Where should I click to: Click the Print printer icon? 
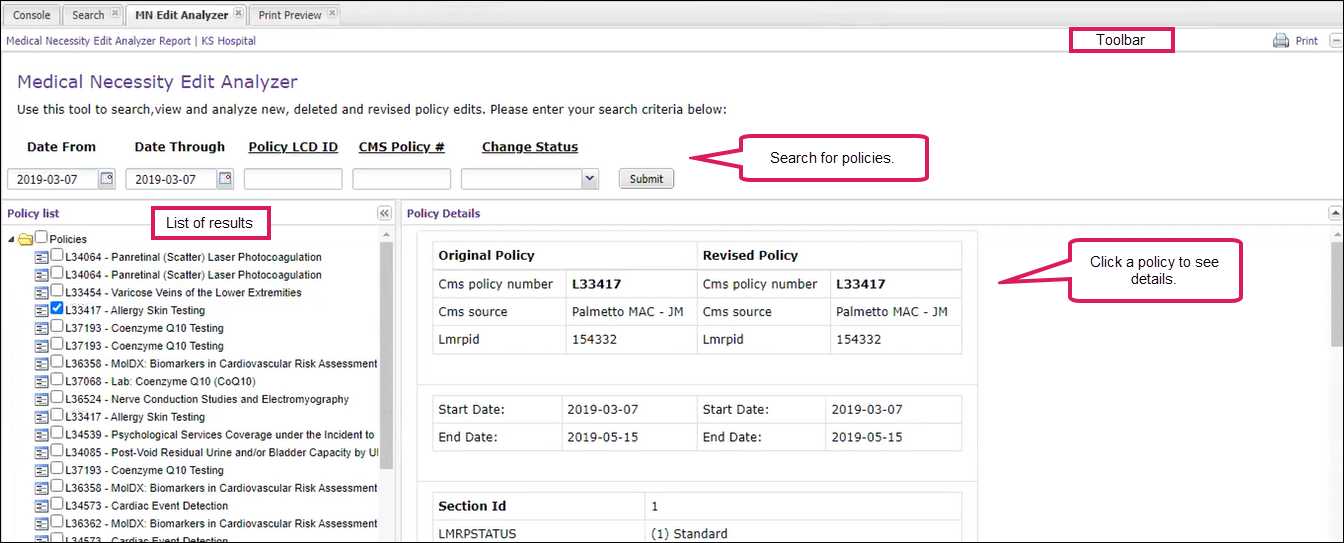[x=1281, y=41]
